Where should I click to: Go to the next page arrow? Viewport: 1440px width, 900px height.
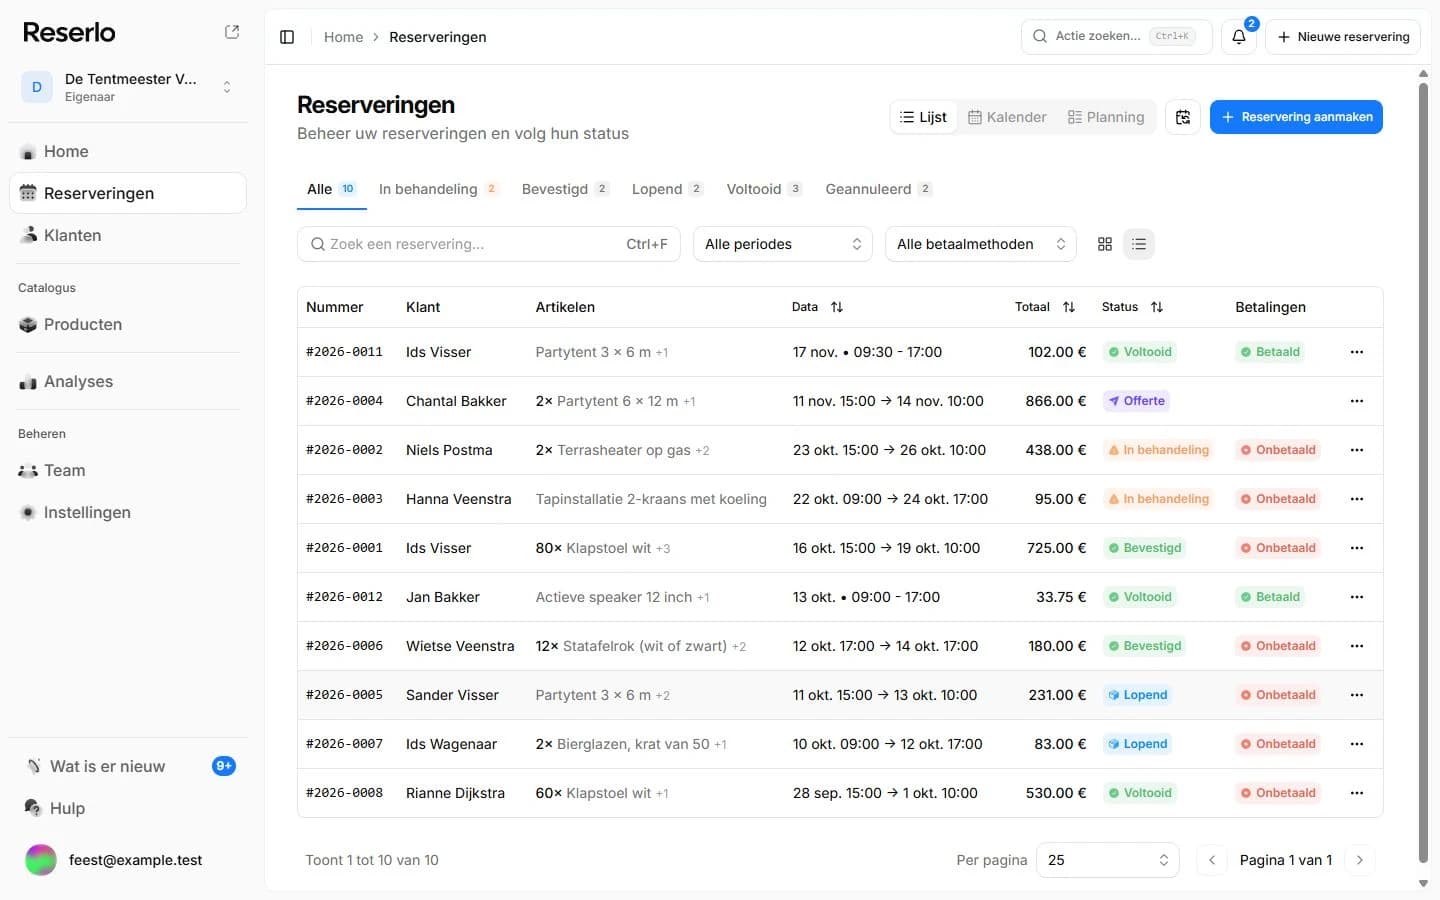[x=1360, y=860]
